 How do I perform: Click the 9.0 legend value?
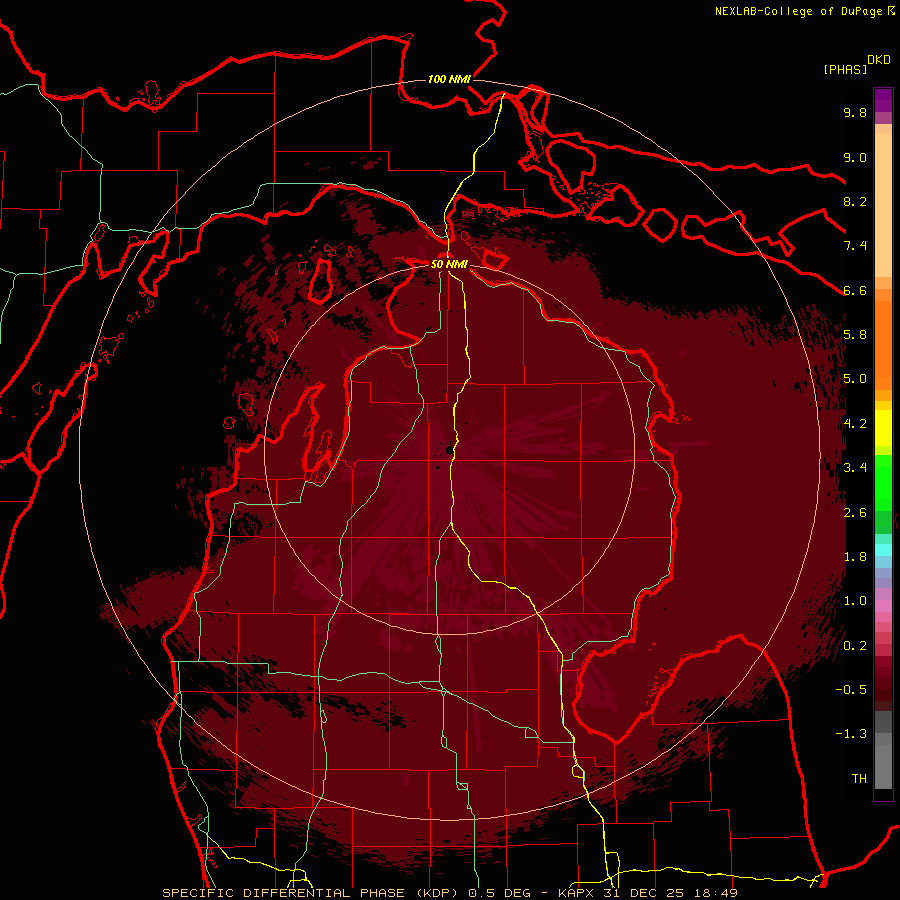(x=855, y=157)
